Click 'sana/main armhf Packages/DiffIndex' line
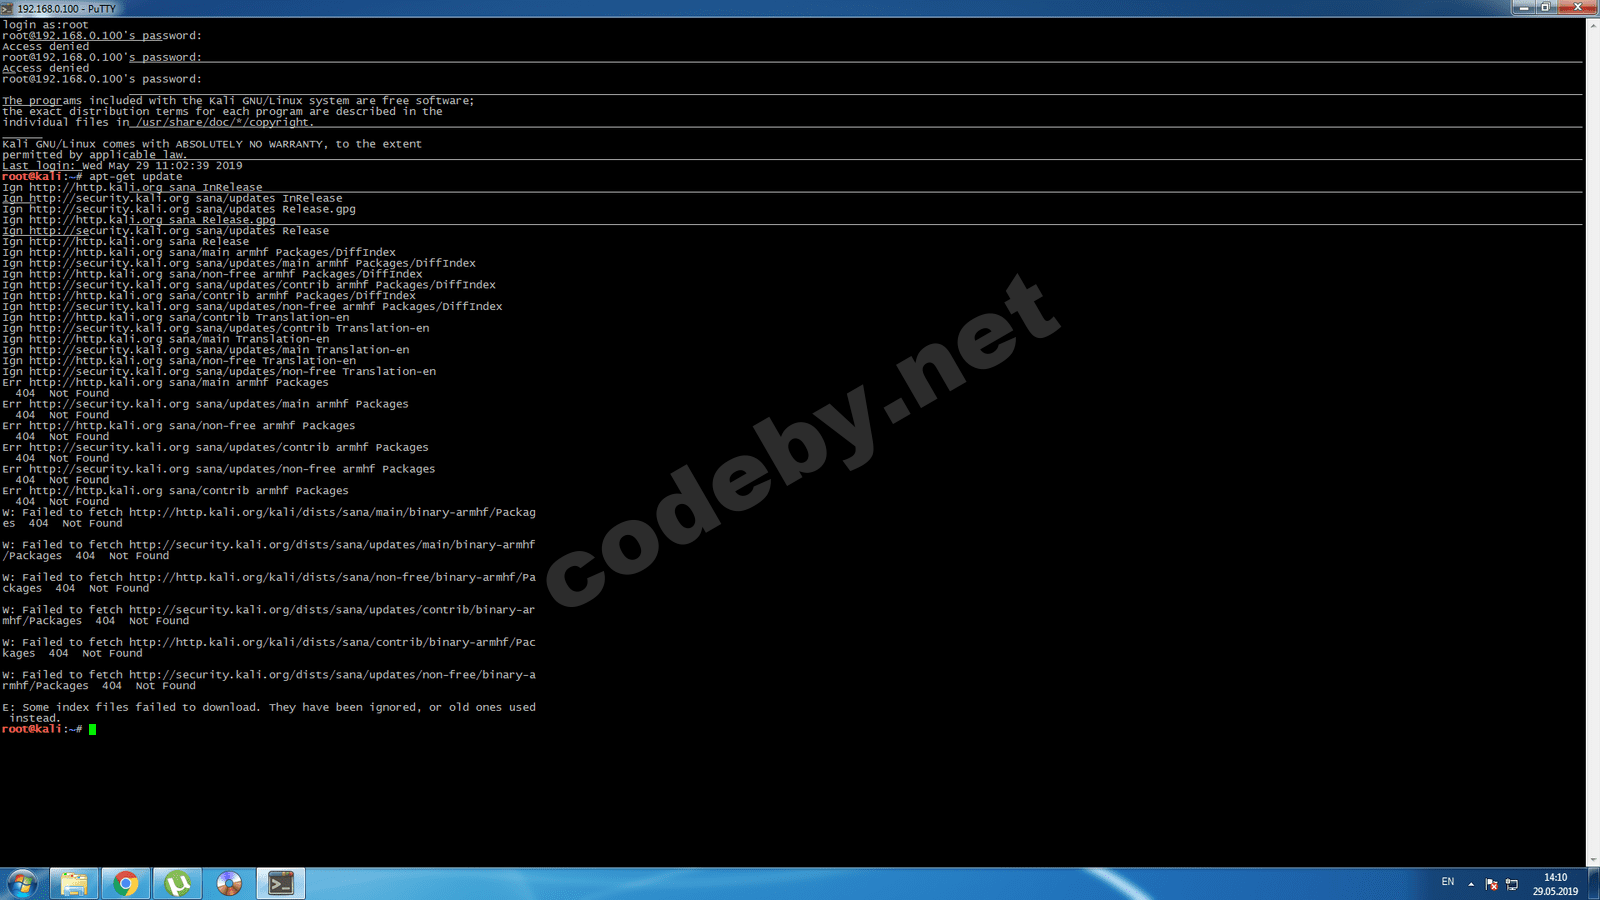This screenshot has width=1600, height=900. [199, 253]
